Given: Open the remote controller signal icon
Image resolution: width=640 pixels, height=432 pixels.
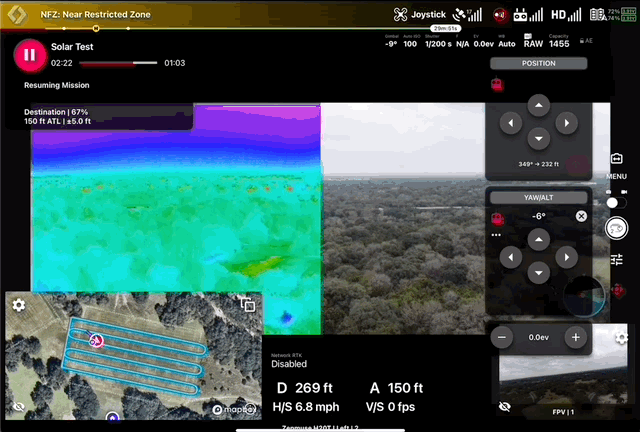Looking at the screenshot, I should pyautogui.click(x=528, y=15).
